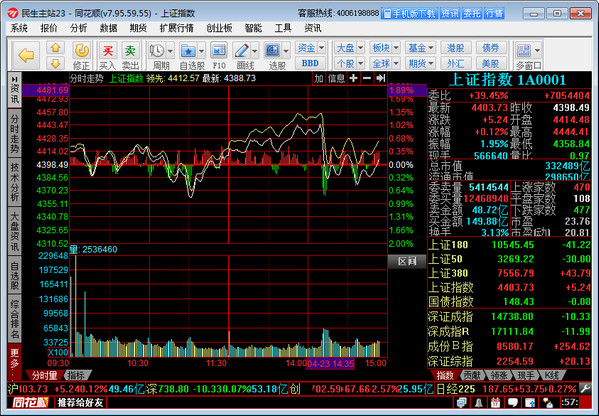Select the 综合排名 sidebar tab
Screen dimensions: 599x416
[x=15, y=320]
